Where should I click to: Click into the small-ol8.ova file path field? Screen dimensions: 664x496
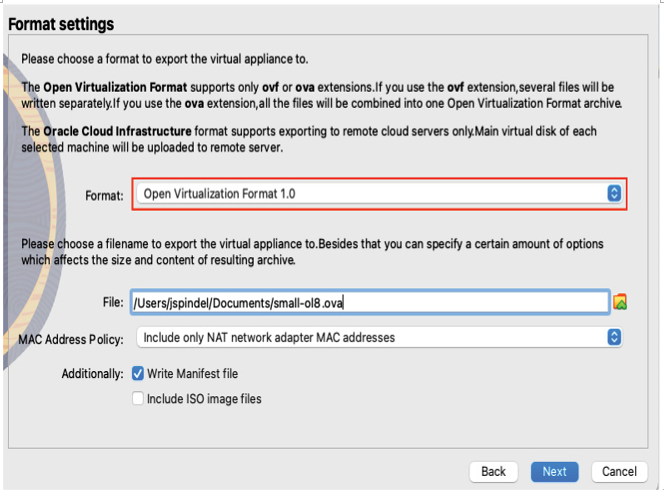pos(370,302)
